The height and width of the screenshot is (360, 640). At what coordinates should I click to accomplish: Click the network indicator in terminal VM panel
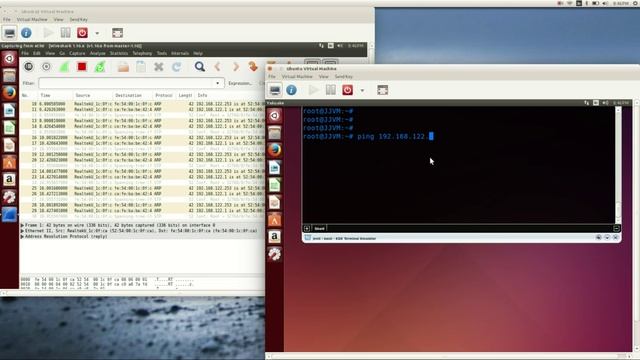(587, 103)
